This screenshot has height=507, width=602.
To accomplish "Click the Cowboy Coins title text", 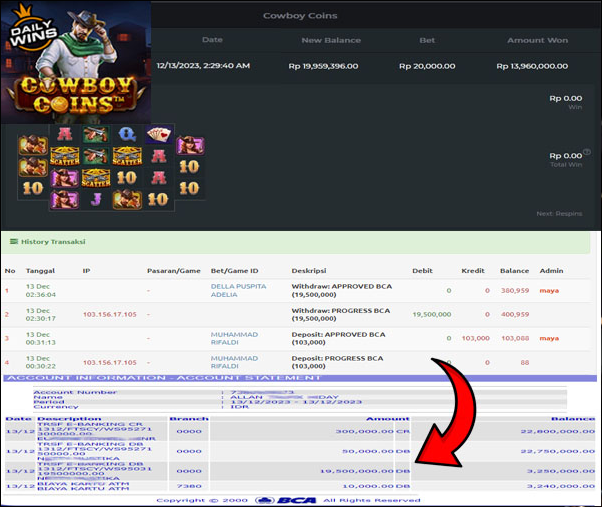I will coord(300,16).
